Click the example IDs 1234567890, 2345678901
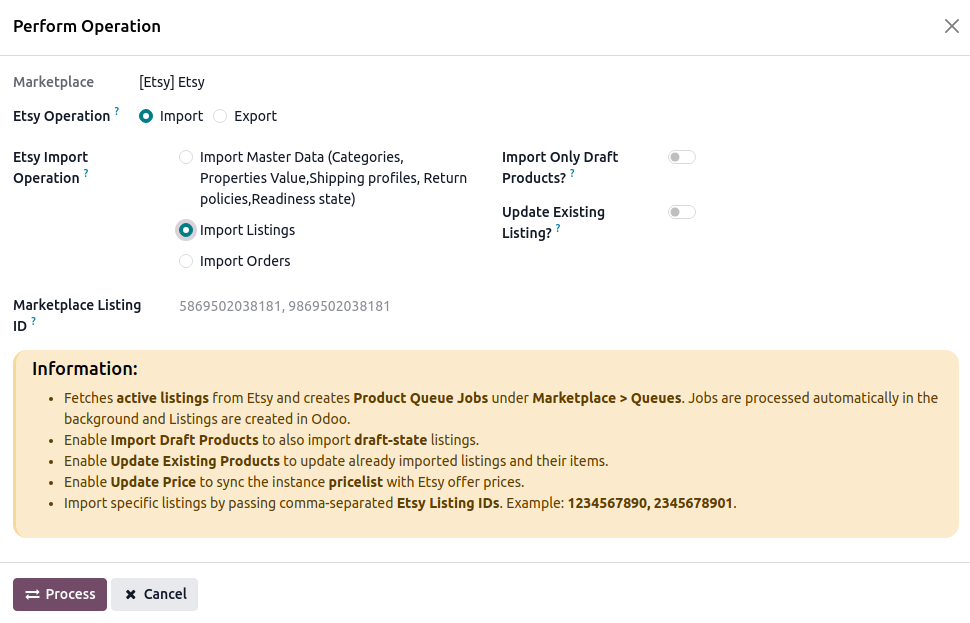 (x=650, y=504)
